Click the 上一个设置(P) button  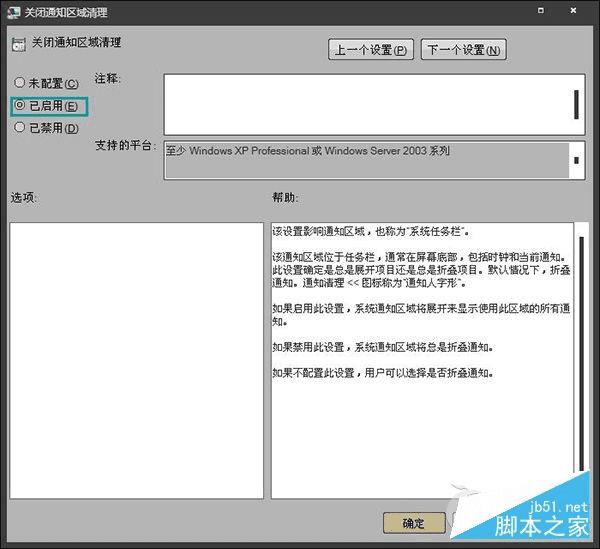(x=370, y=49)
